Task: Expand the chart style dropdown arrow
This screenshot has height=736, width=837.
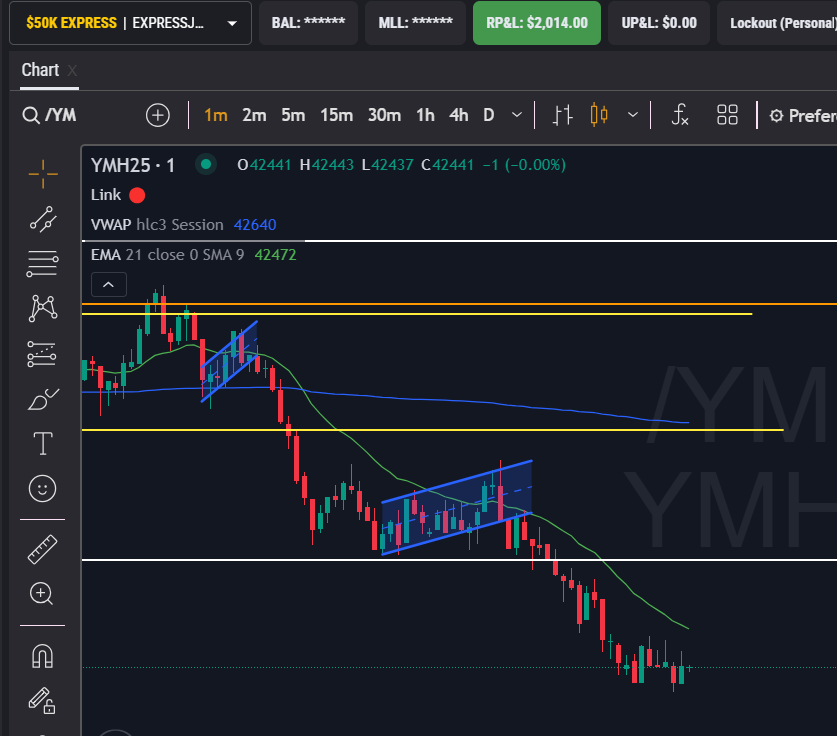Action: (x=633, y=115)
